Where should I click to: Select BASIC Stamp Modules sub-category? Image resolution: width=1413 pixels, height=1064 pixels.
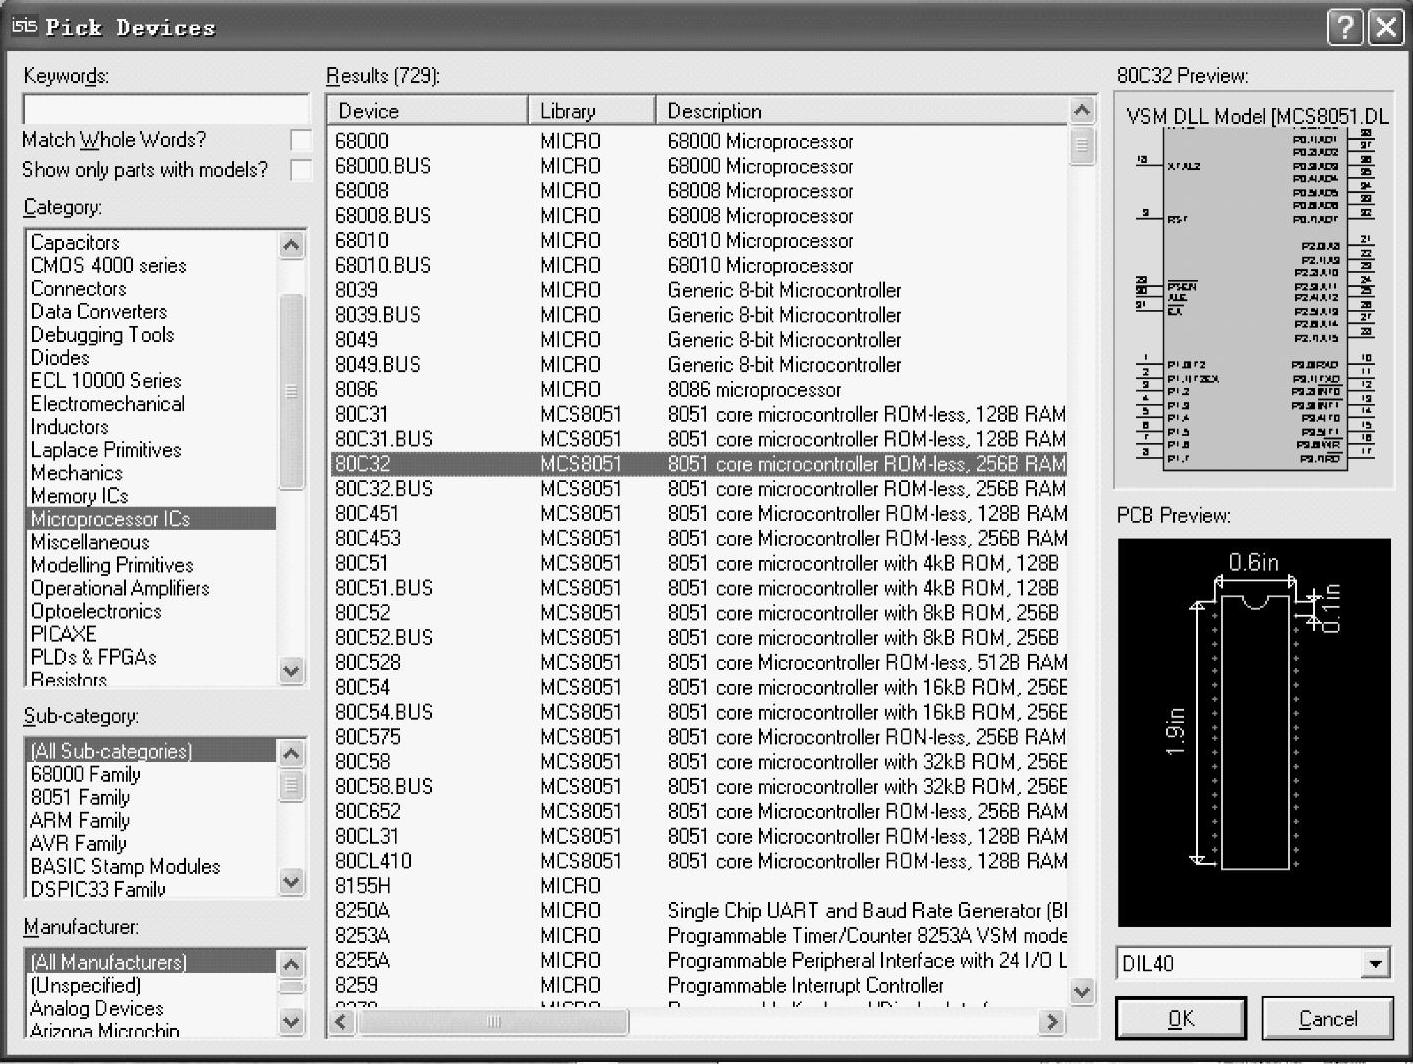[125, 866]
